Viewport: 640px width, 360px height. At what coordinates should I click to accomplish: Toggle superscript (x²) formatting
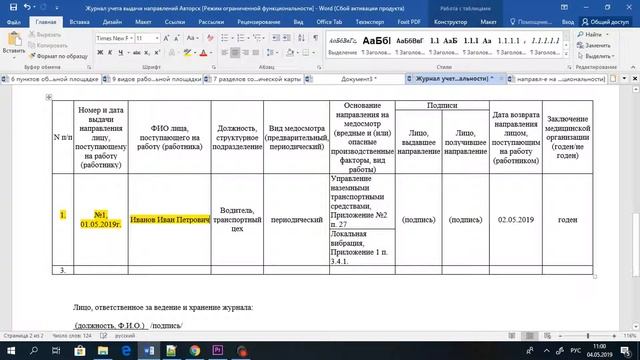click(157, 53)
